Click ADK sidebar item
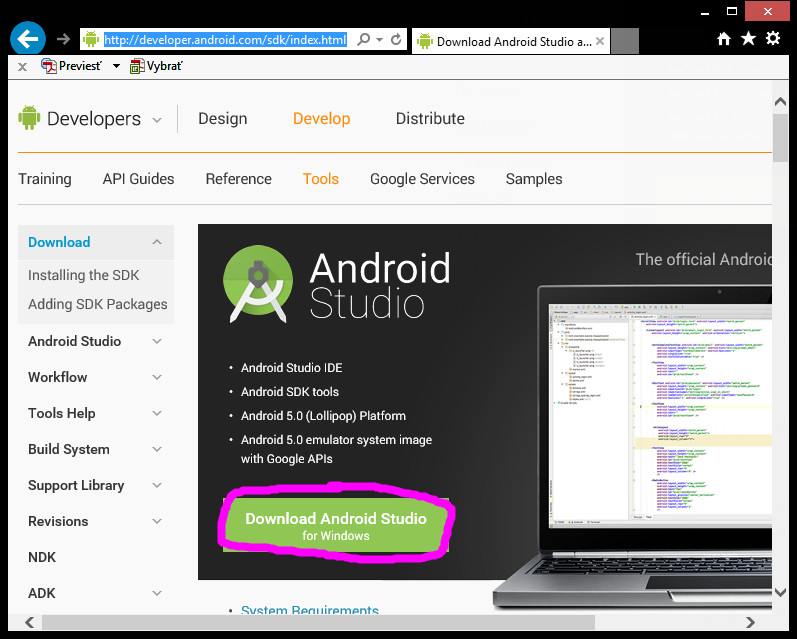Screen dimensions: 797x639 point(42,593)
